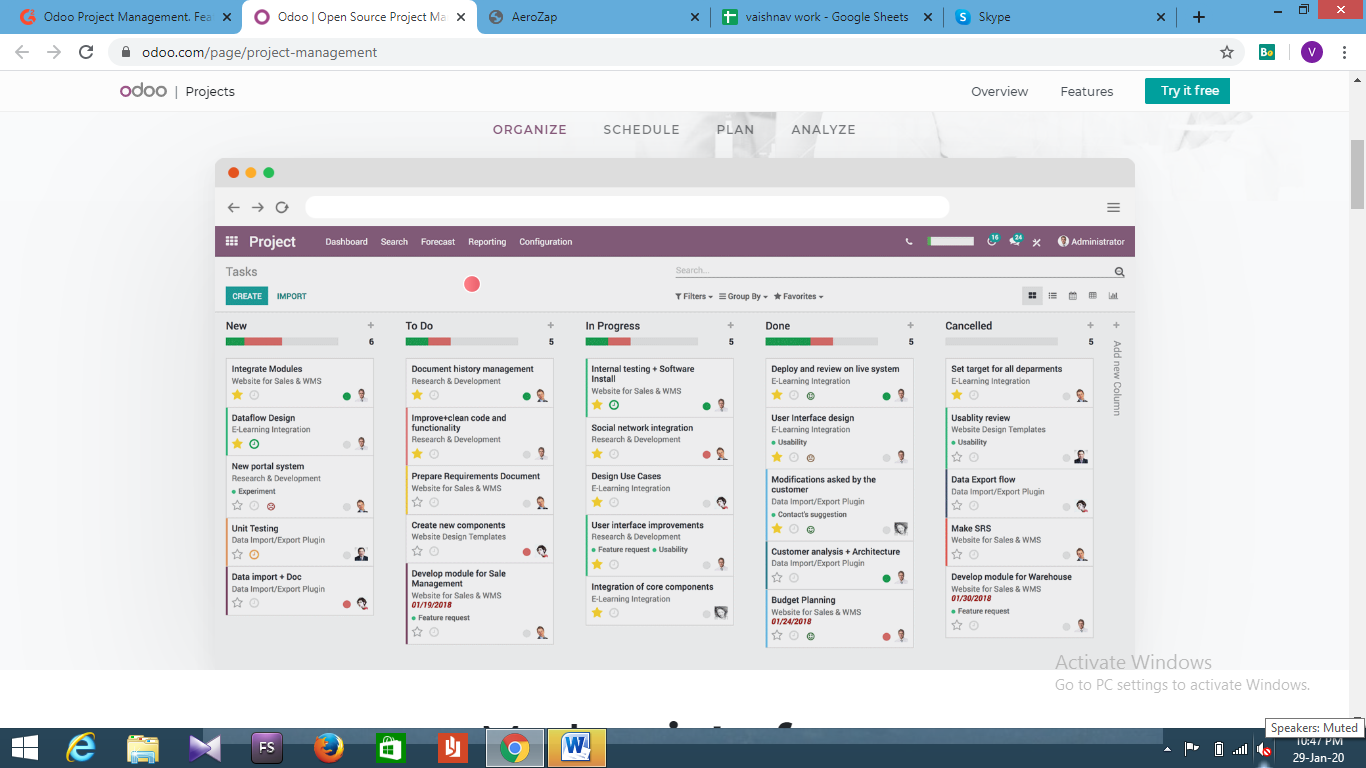
Task: Toggle star on Budget Planning card
Action: [777, 635]
